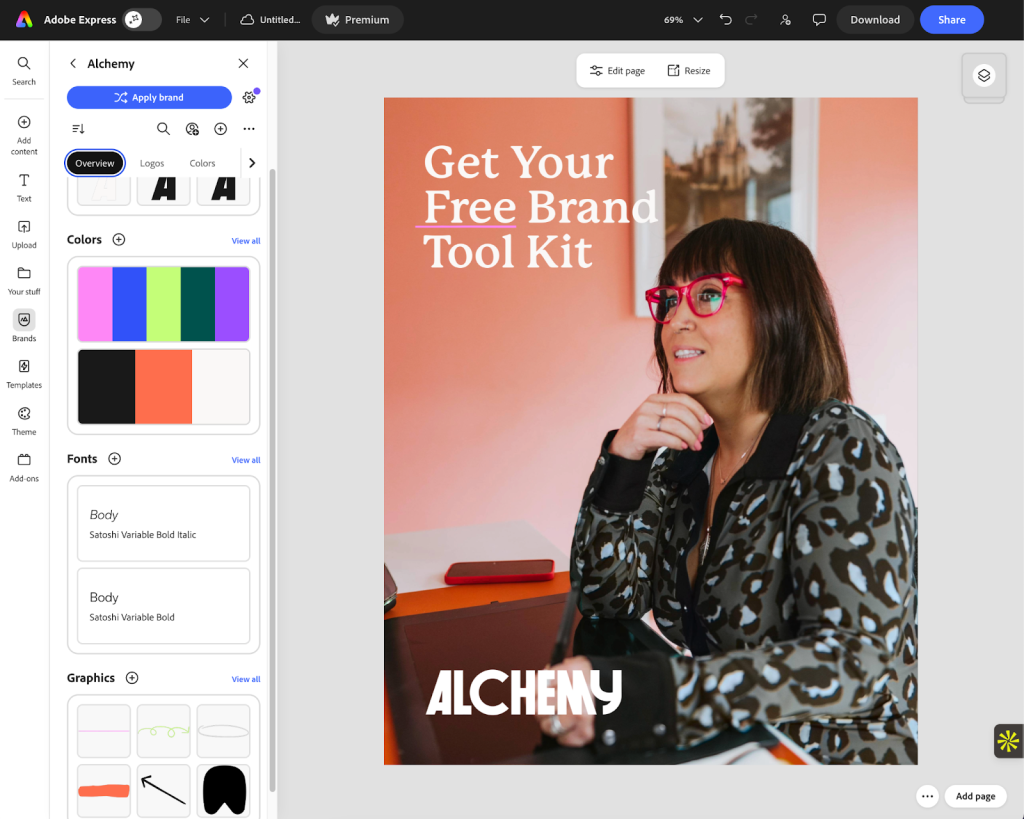Open brand panel more options menu
1024x819 pixels.
(249, 129)
